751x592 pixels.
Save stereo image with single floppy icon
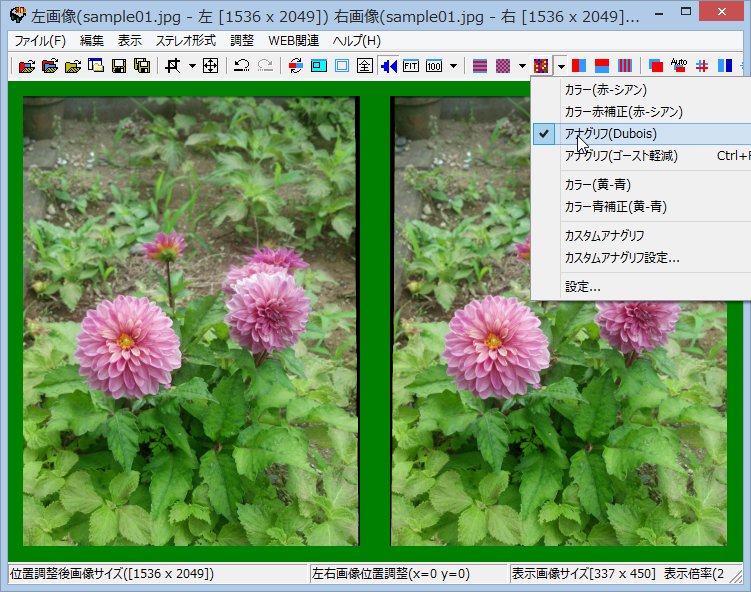(x=119, y=66)
